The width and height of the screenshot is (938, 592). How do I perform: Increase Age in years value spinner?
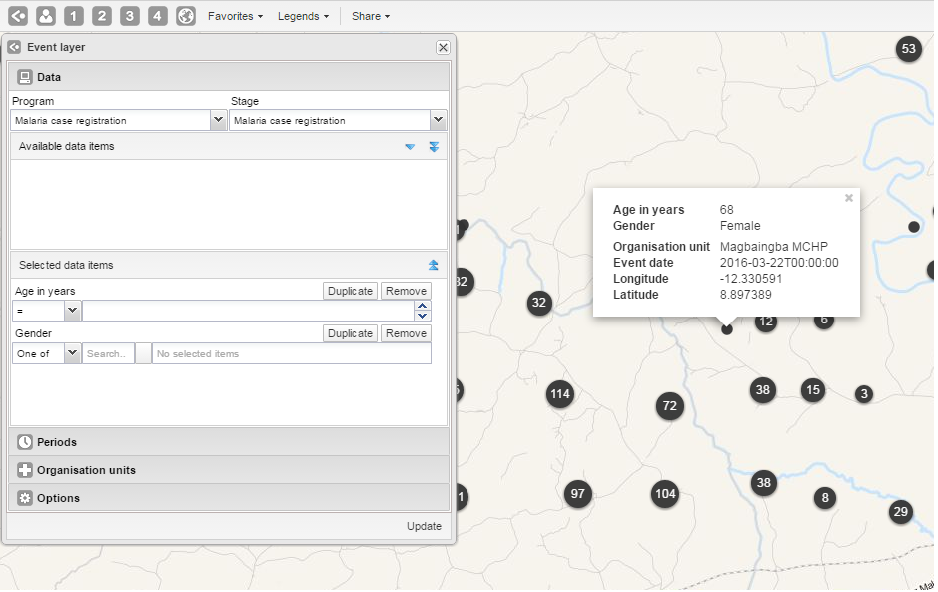click(x=423, y=306)
